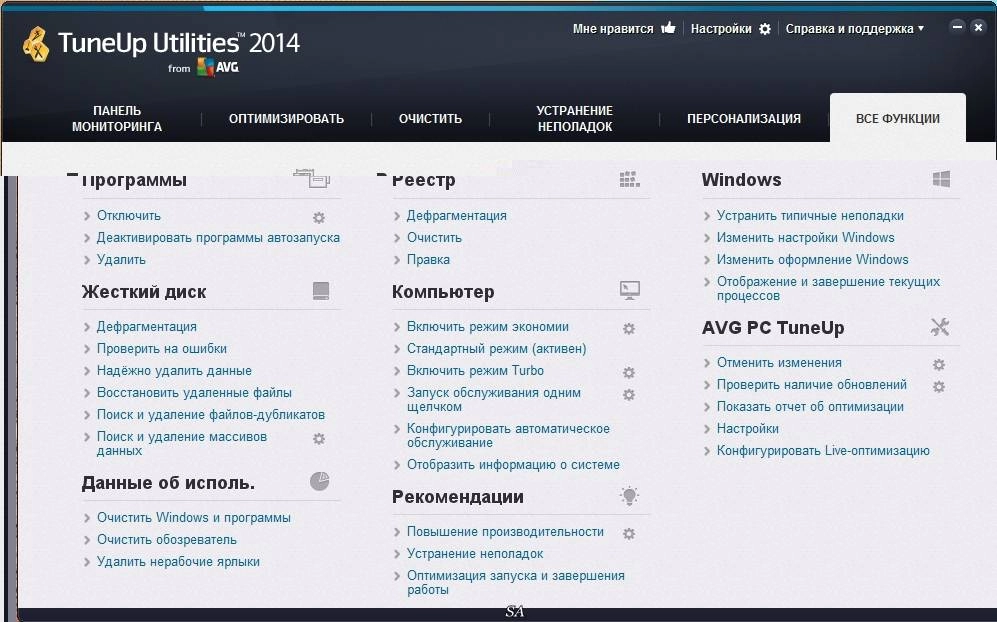Screen dimensions: 997x622
Task: Click the thumbs-up Мне нравится icon
Action: tap(668, 27)
